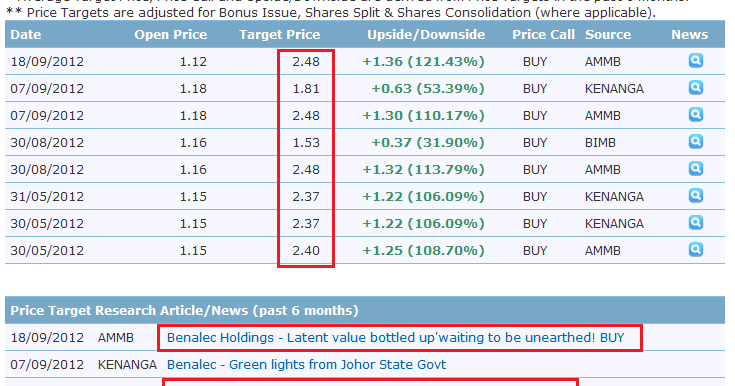This screenshot has height=386, width=735.
Task: Click the +0.63 (53.39%) upside value
Action: (428, 89)
